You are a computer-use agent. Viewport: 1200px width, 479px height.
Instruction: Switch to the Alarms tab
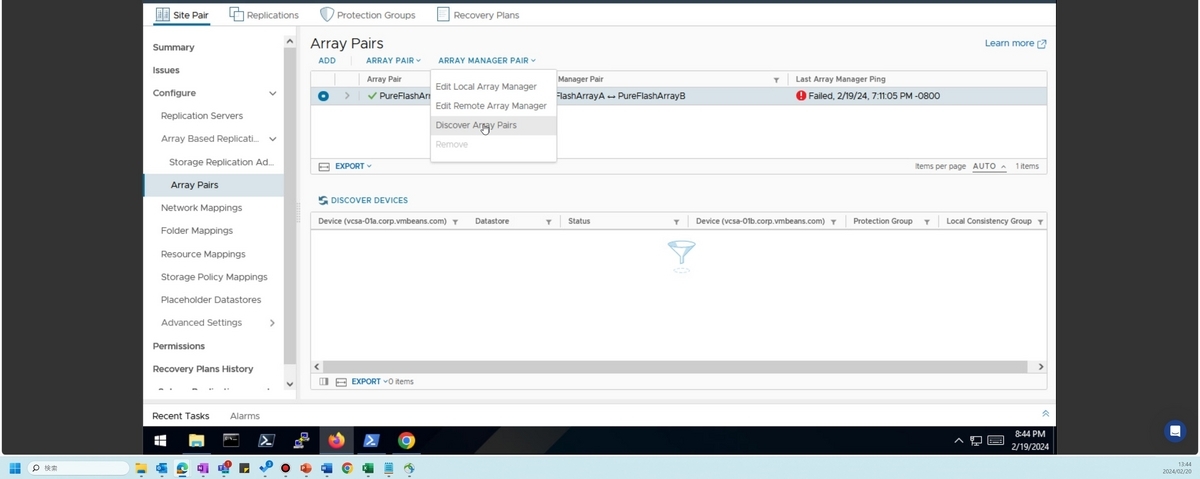pyautogui.click(x=245, y=416)
